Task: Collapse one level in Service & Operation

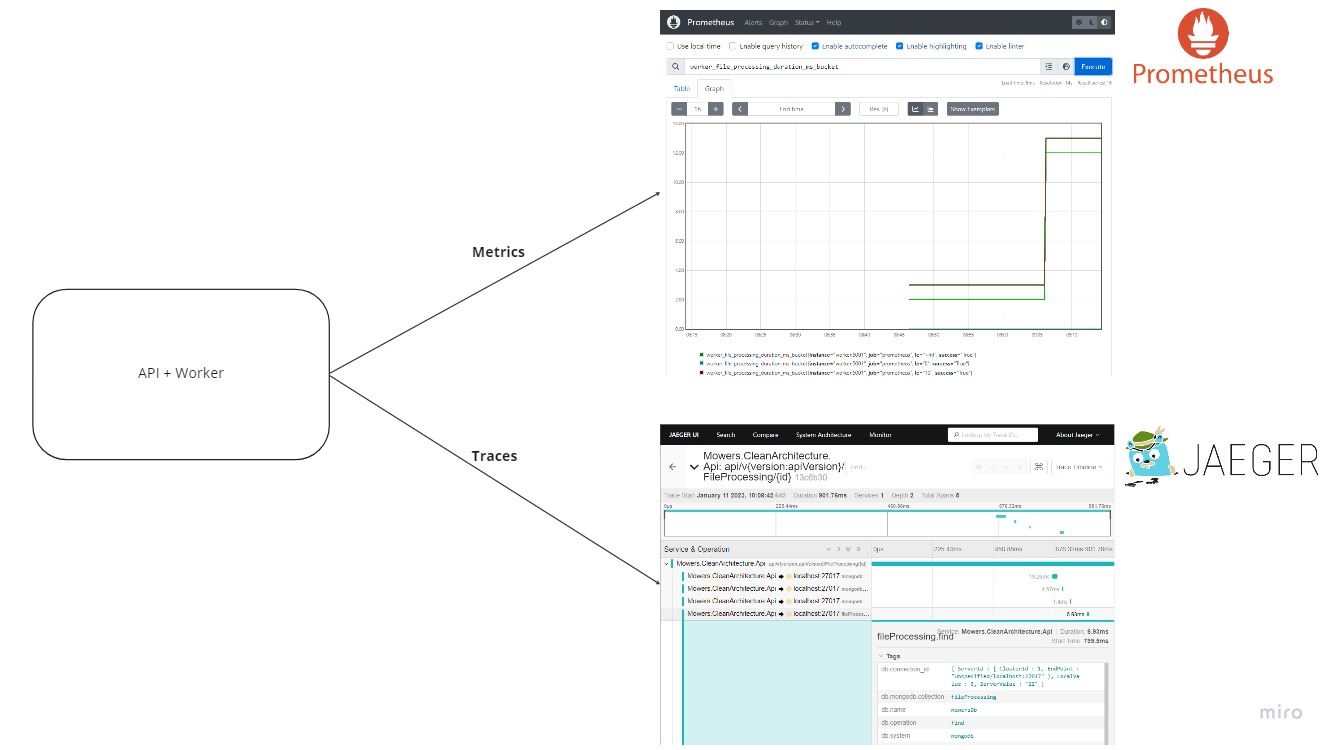Action: (838, 549)
